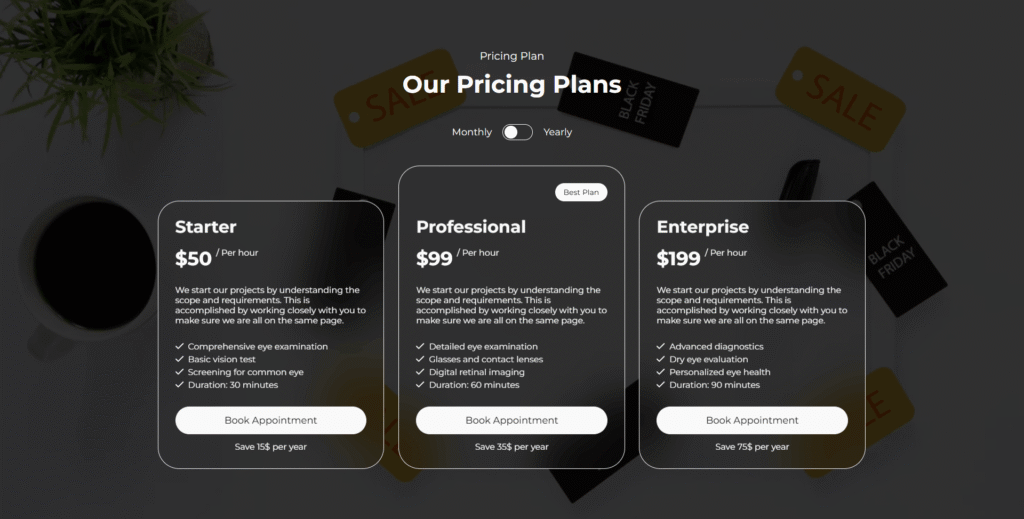Select the Monthly billing label
This screenshot has height=519, width=1024.
point(472,132)
